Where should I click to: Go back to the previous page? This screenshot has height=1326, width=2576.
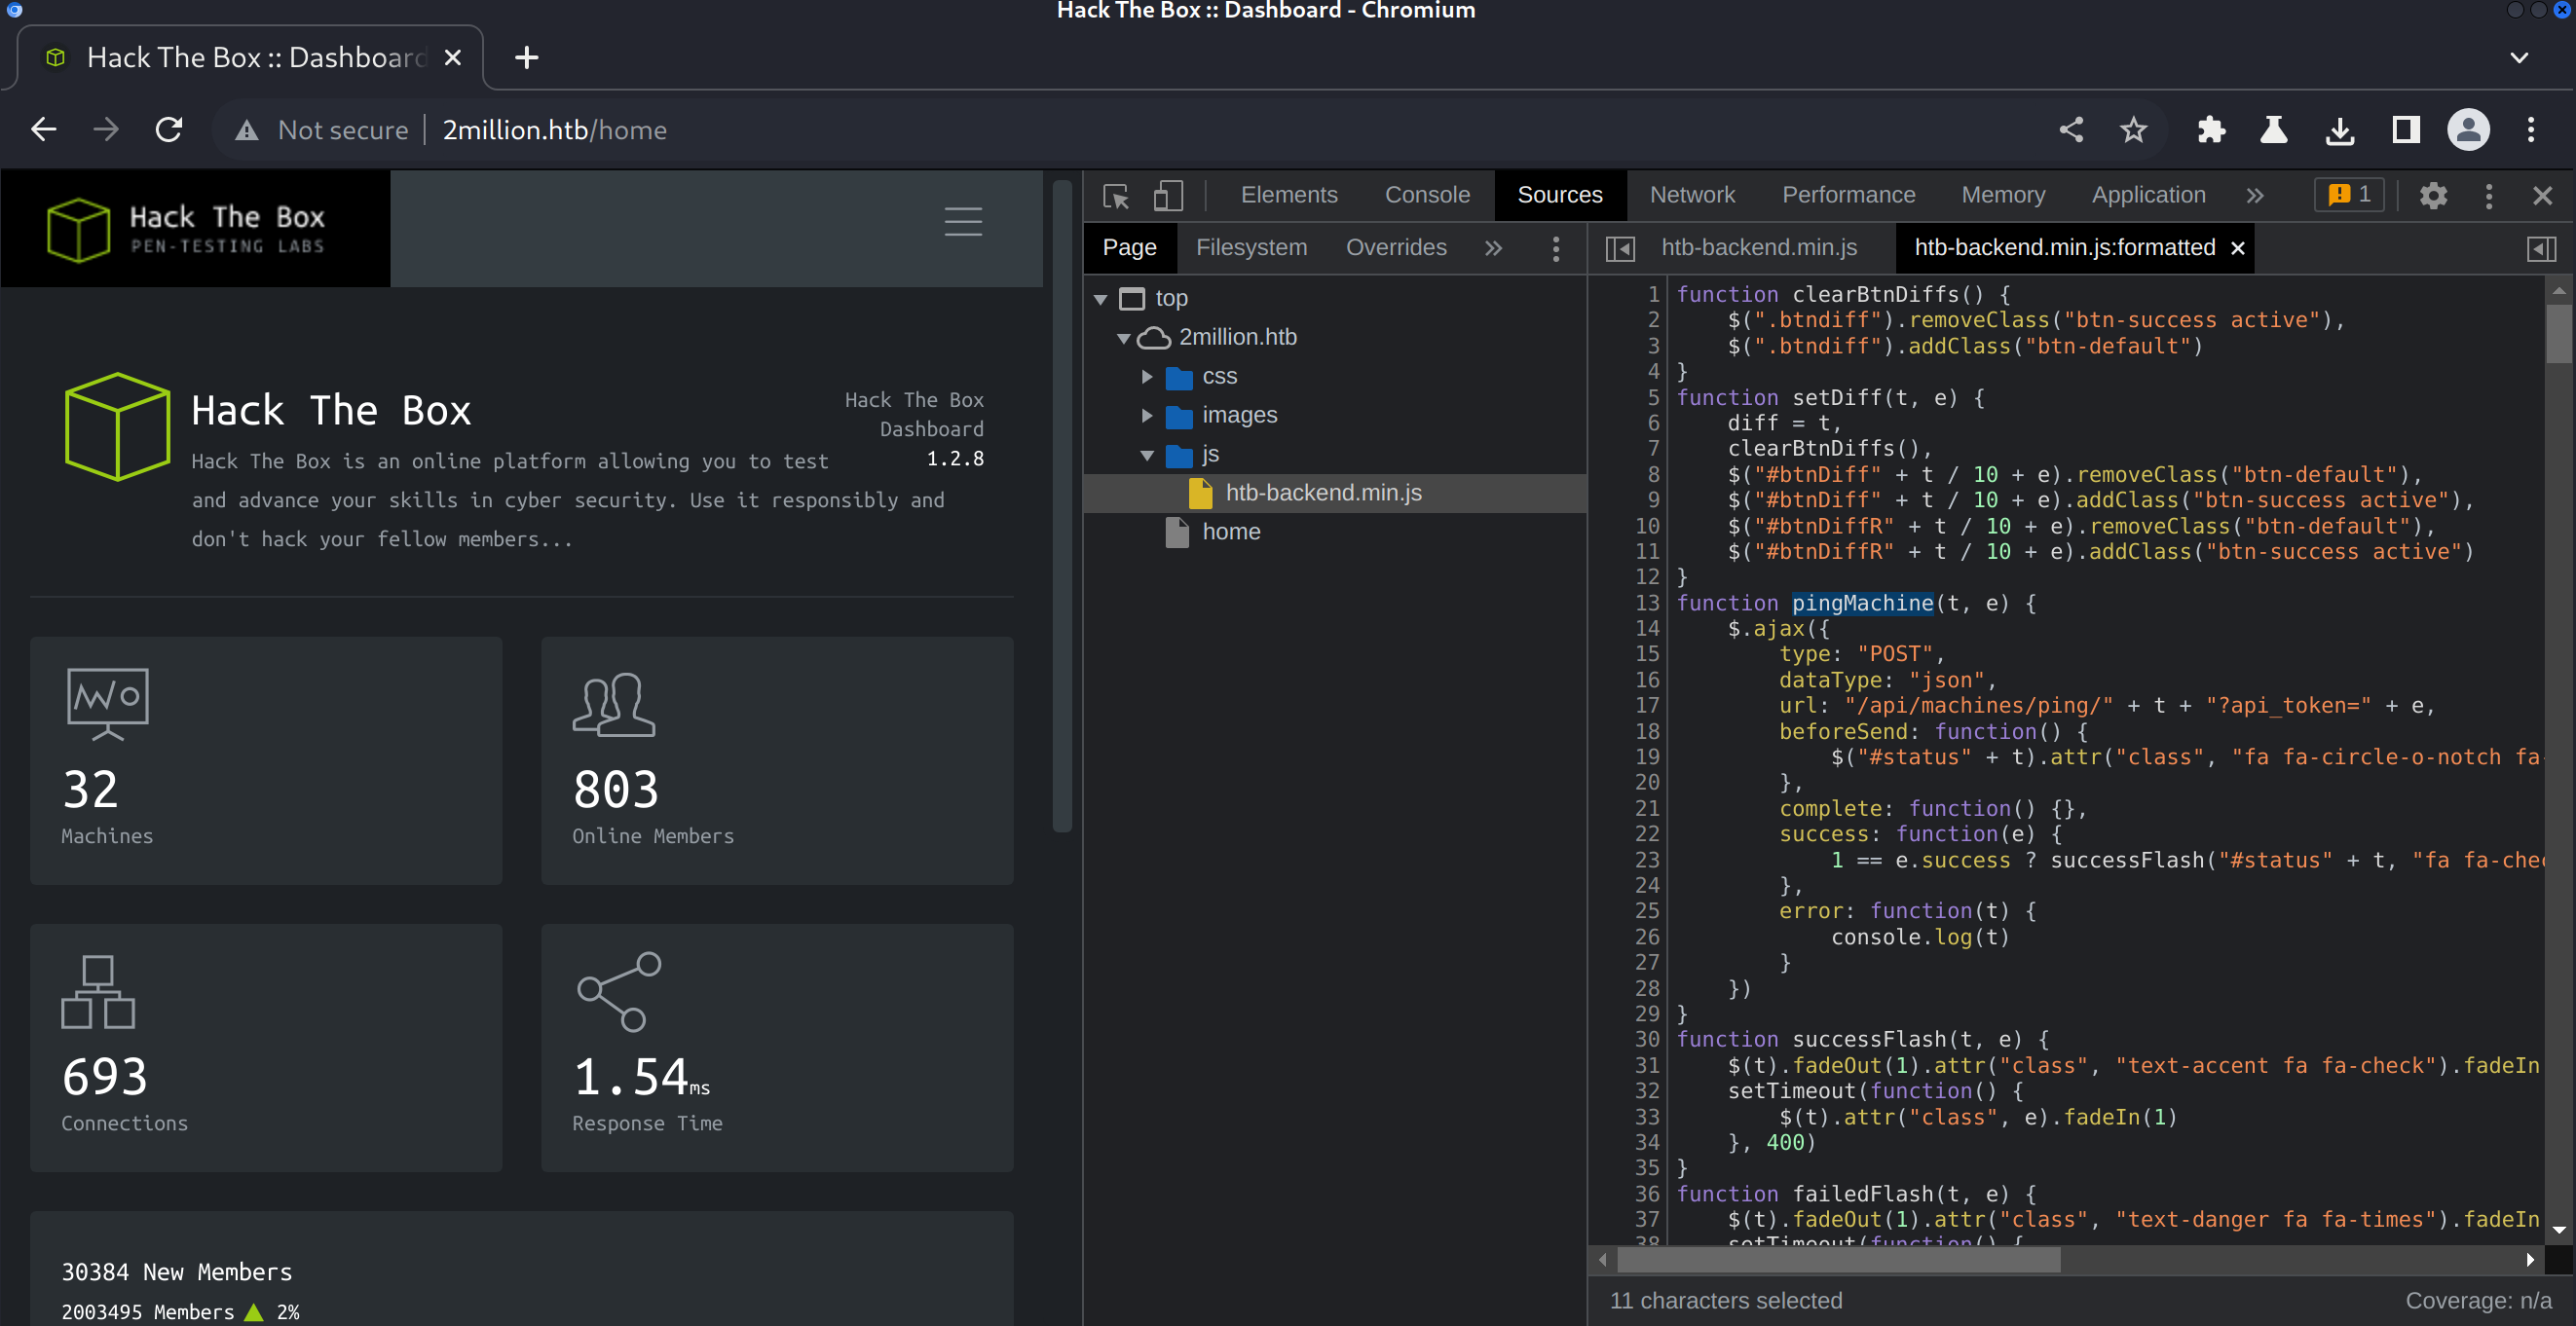coord(43,130)
